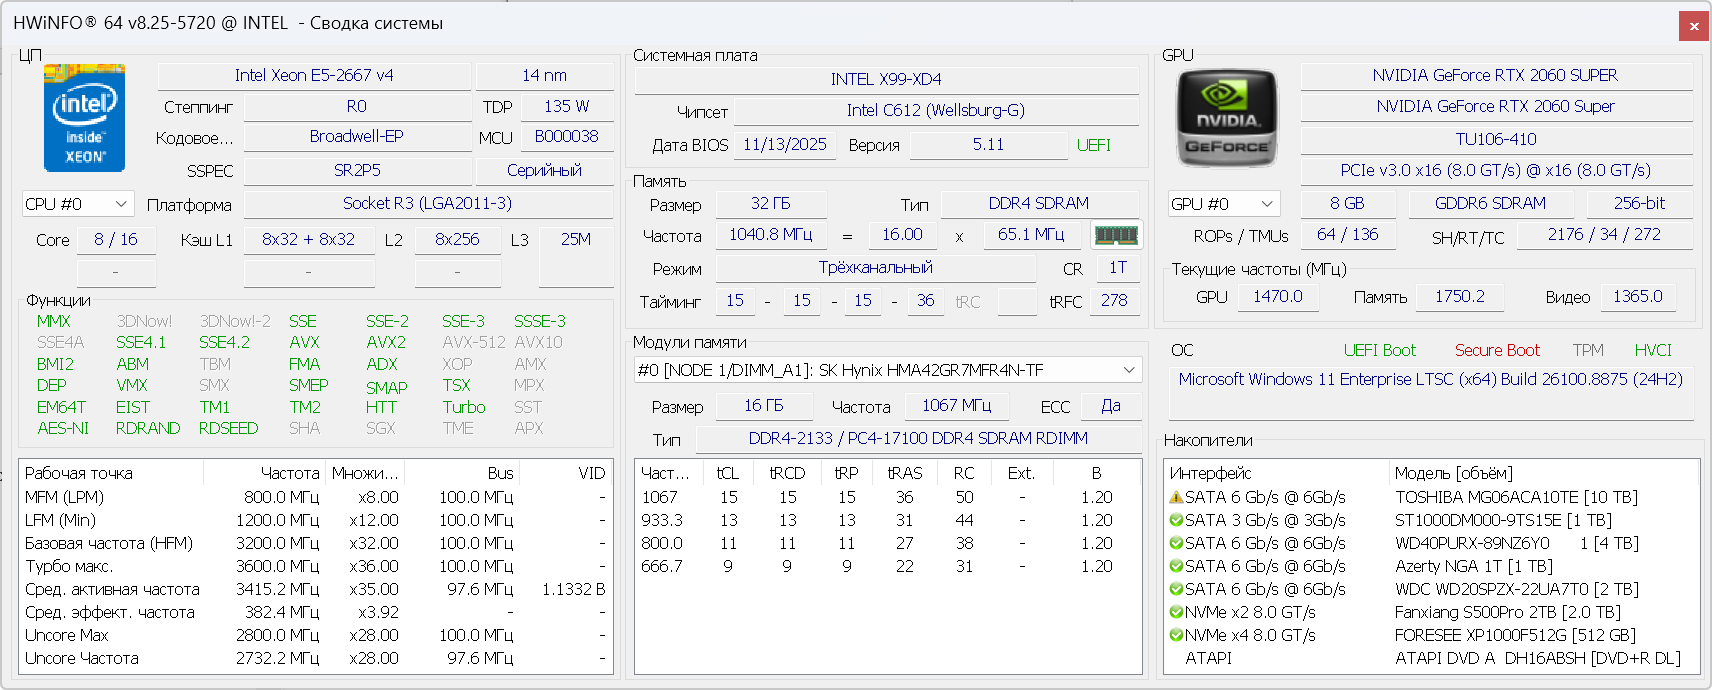Click the PCIe v3.0 x16 bus info
1712x690 pixels.
1495,170
